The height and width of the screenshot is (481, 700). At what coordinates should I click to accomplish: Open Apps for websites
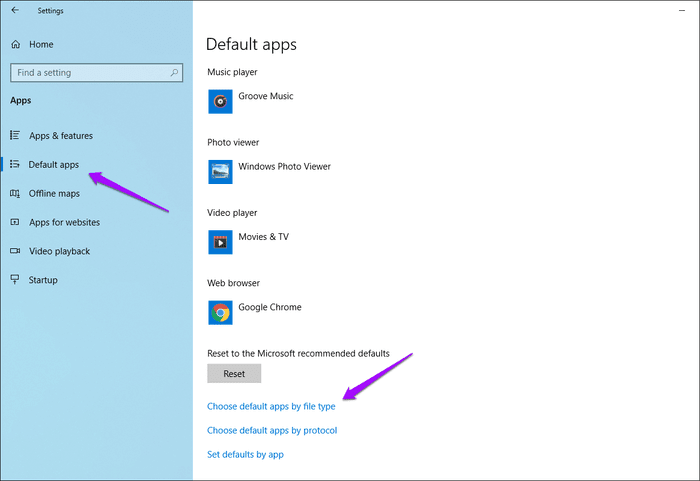[x=64, y=222]
